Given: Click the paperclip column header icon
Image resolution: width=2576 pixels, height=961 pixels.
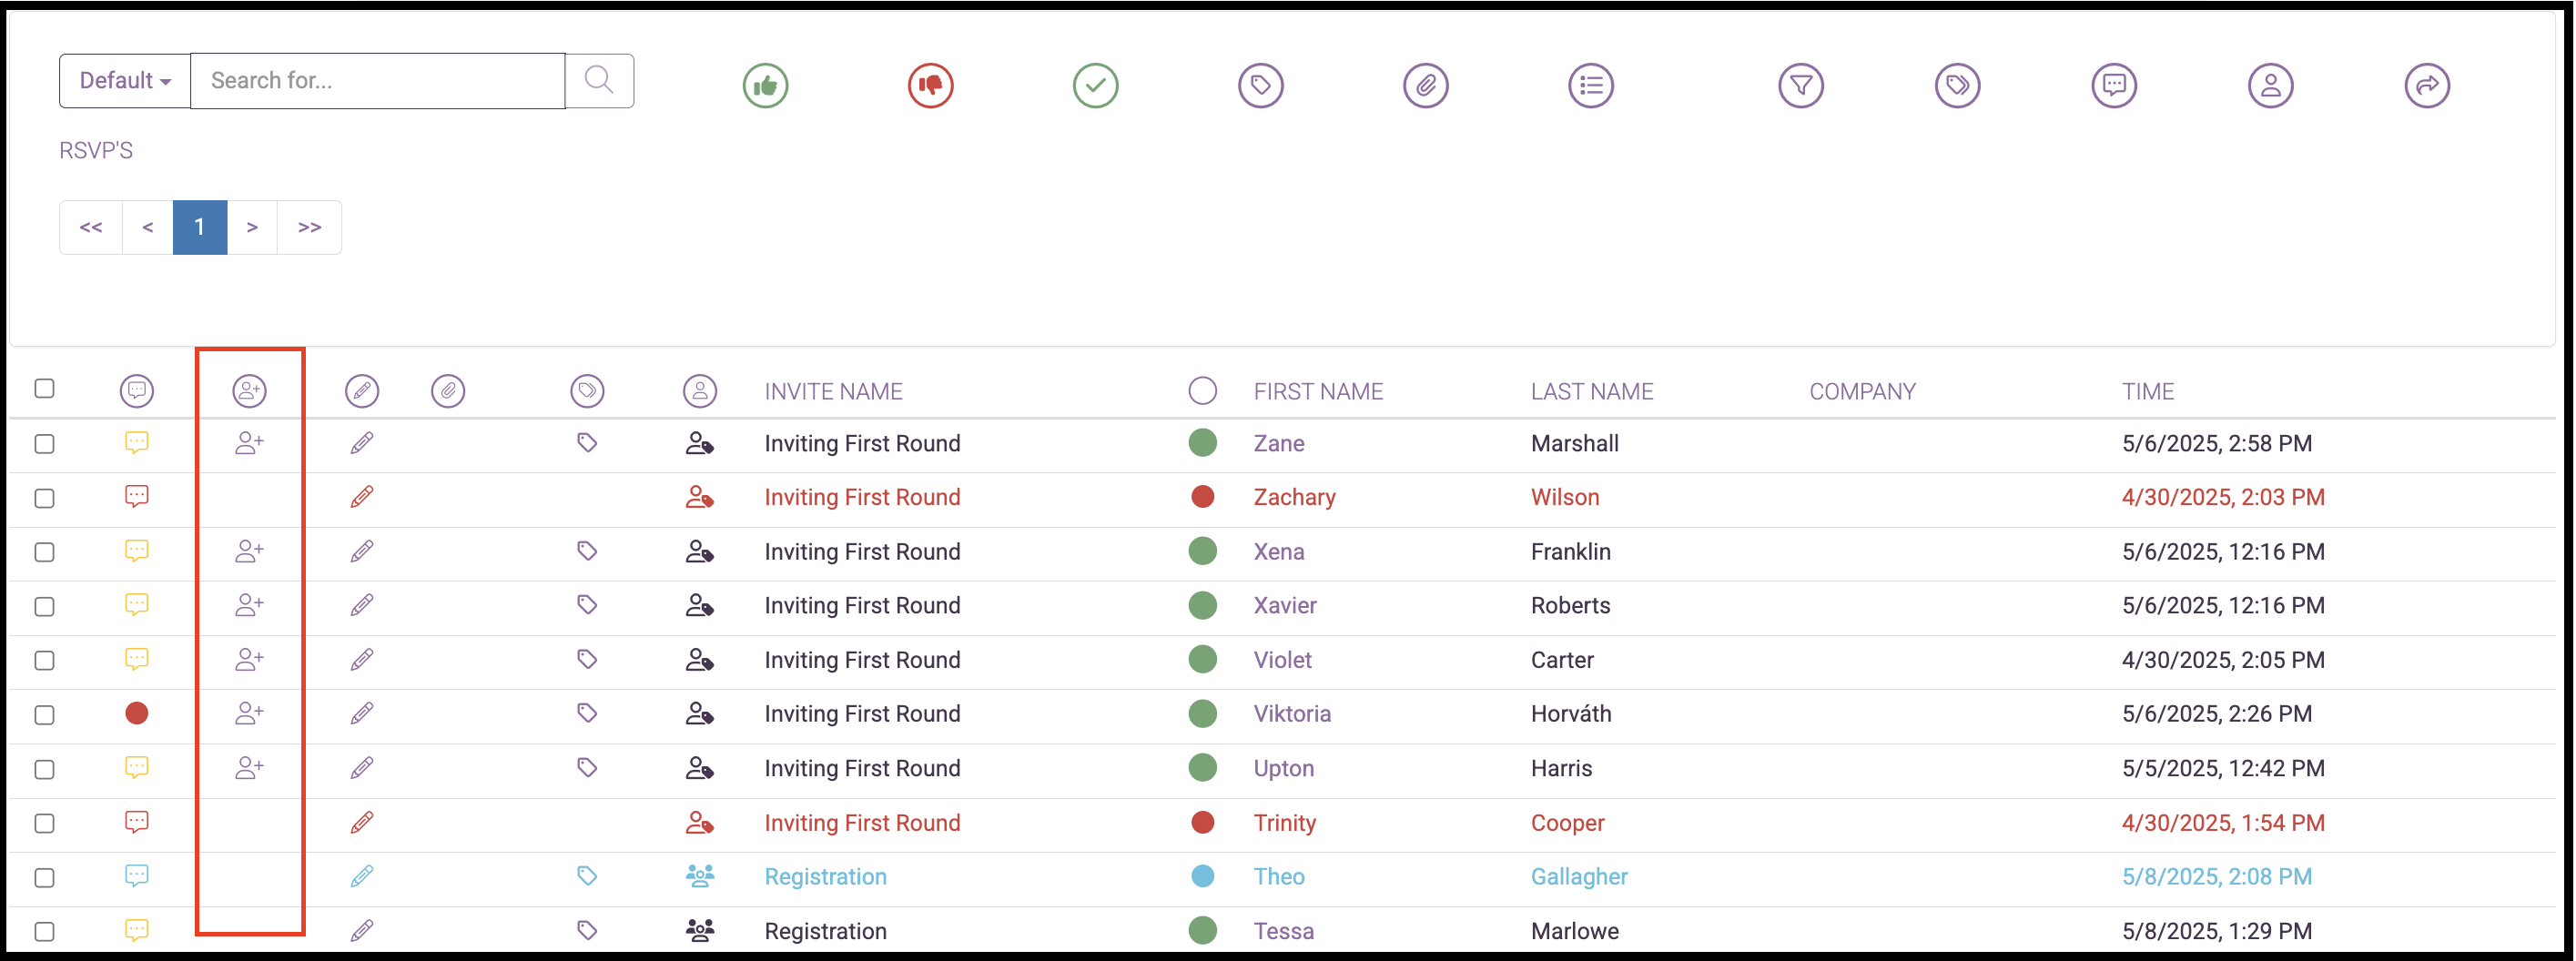Looking at the screenshot, I should coord(448,391).
